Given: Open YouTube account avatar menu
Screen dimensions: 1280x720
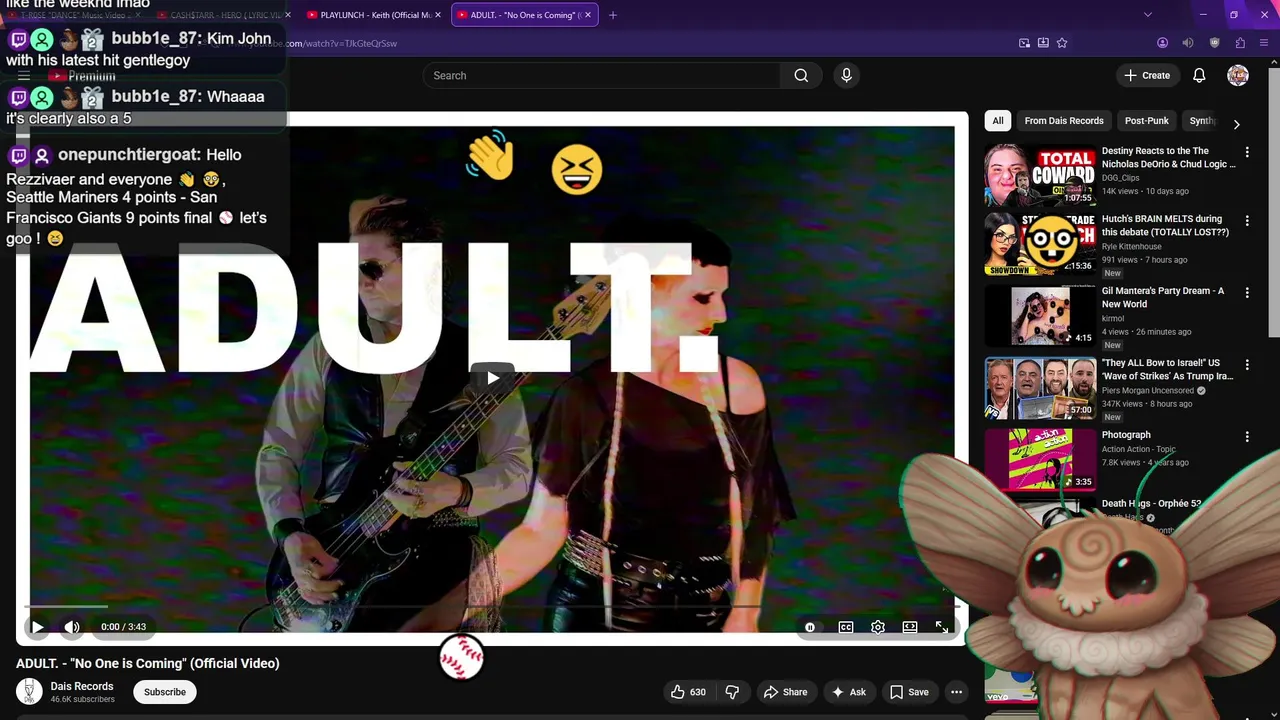Looking at the screenshot, I should click(1238, 75).
